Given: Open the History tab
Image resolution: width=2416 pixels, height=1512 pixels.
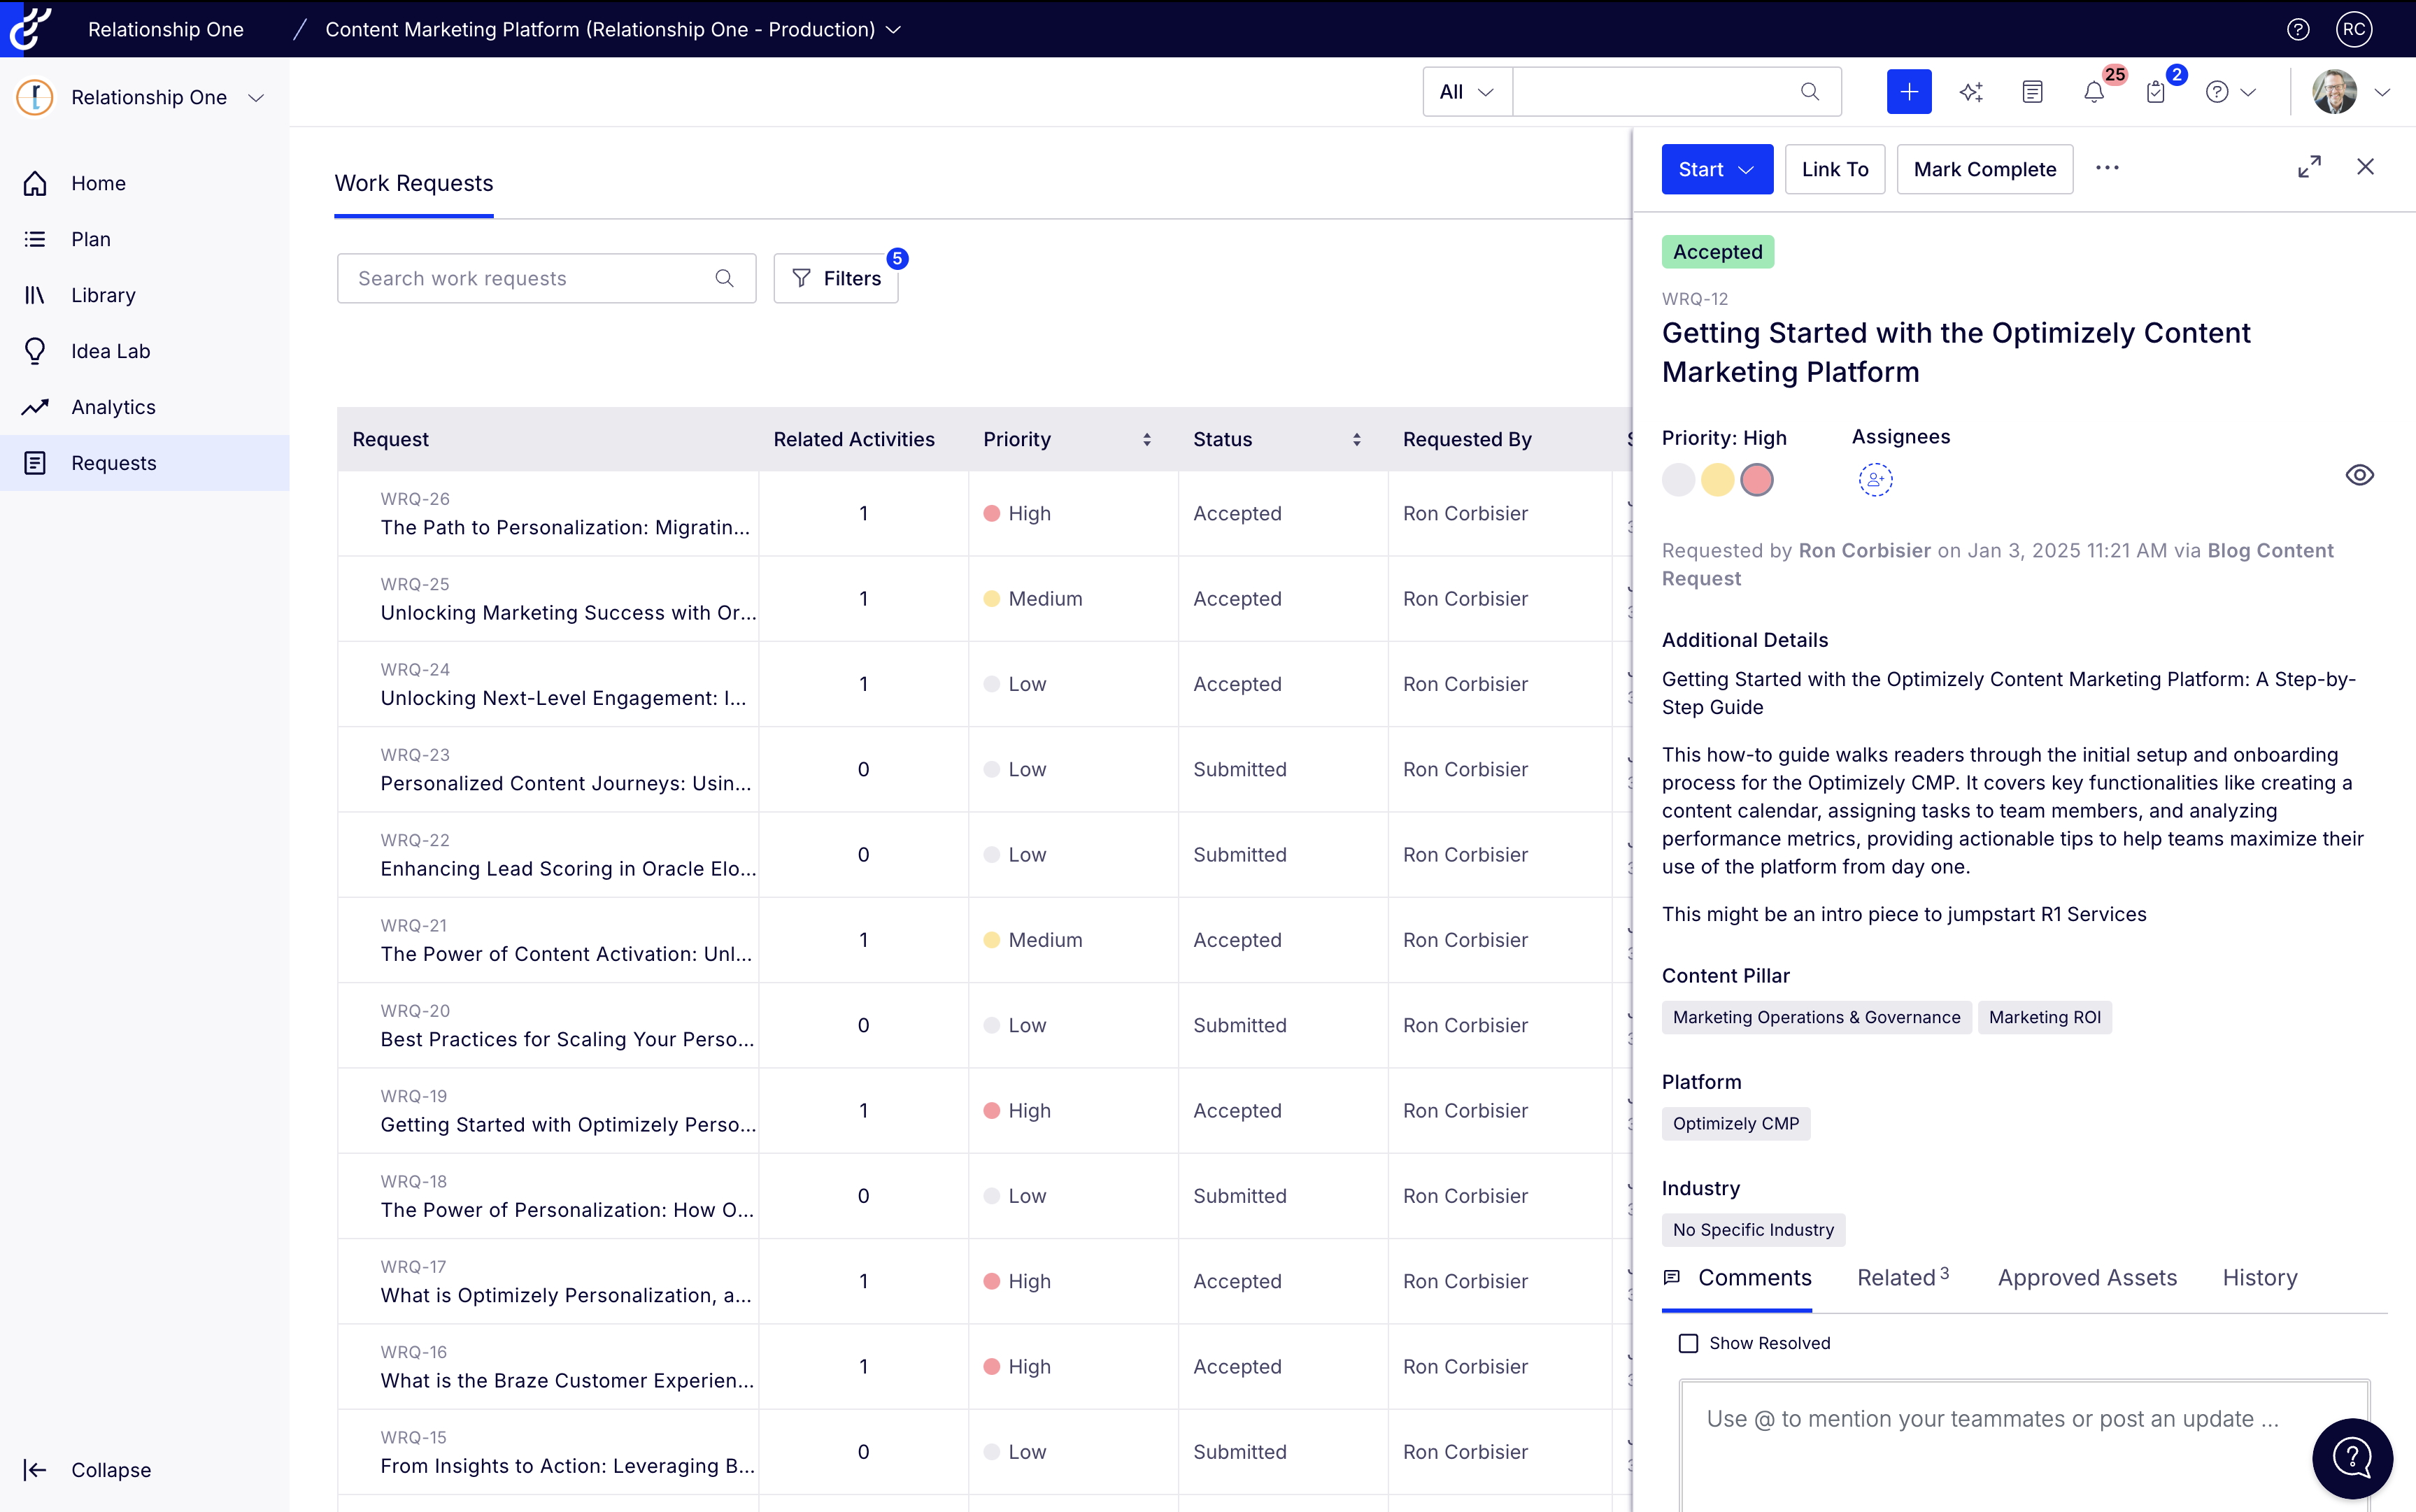Looking at the screenshot, I should pyautogui.click(x=2259, y=1277).
